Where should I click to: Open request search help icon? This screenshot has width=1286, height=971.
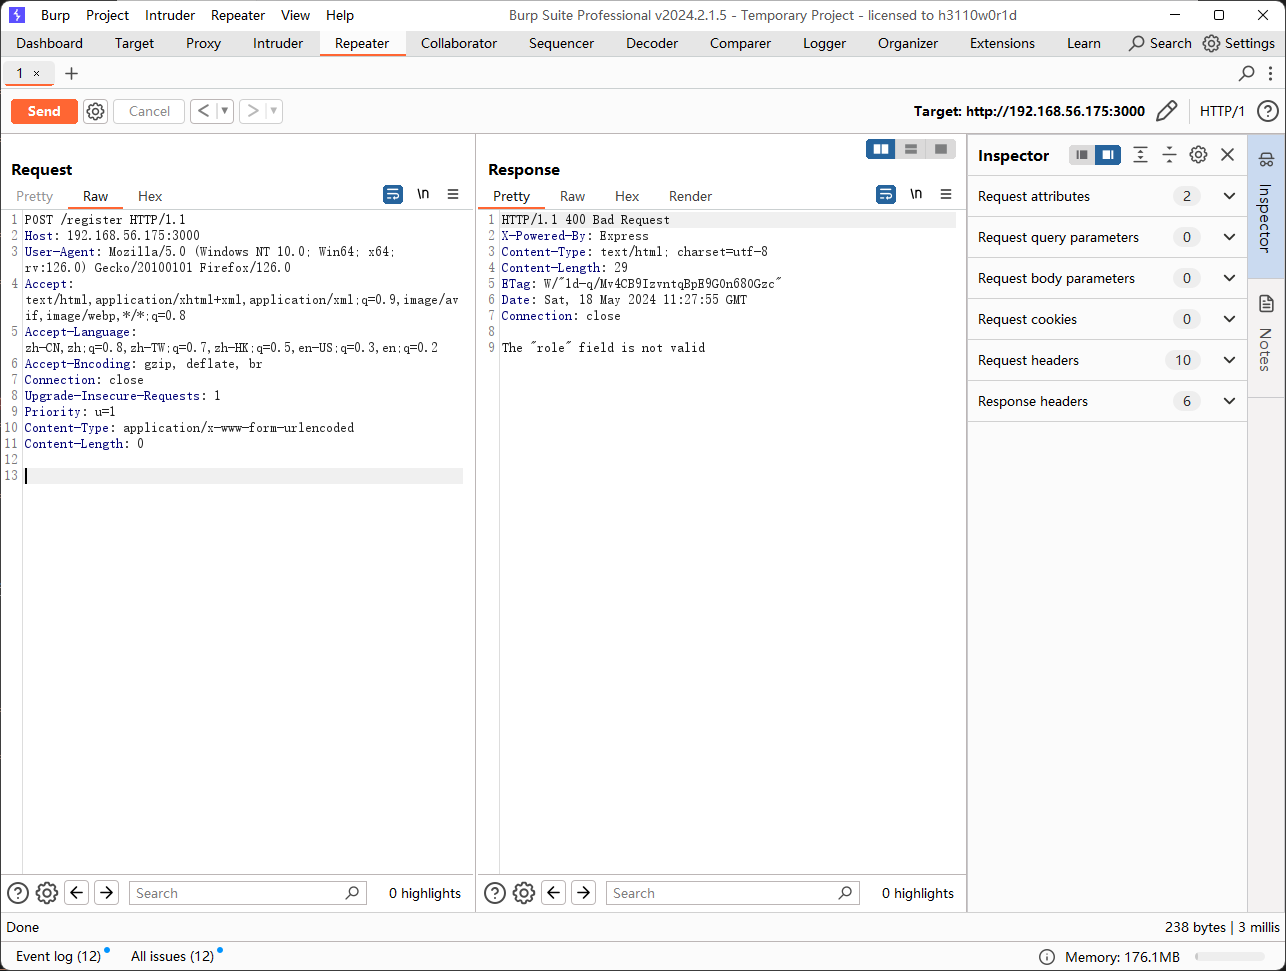tap(18, 893)
